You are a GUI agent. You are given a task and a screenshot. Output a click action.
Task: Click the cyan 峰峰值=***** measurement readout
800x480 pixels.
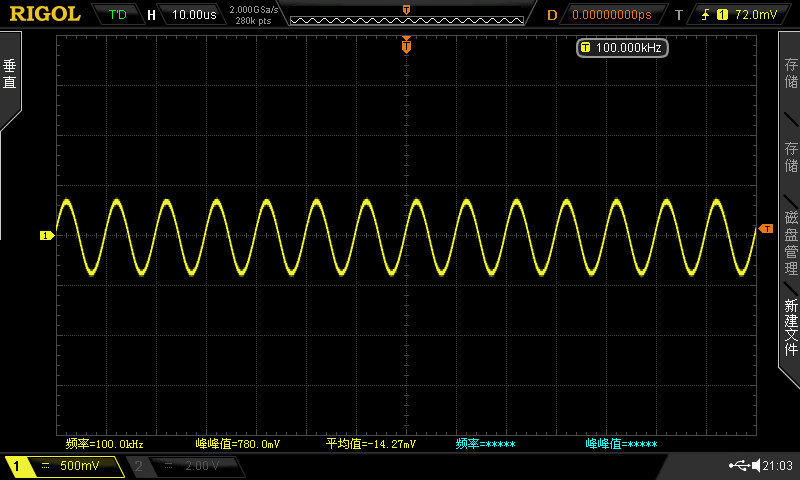pos(621,444)
